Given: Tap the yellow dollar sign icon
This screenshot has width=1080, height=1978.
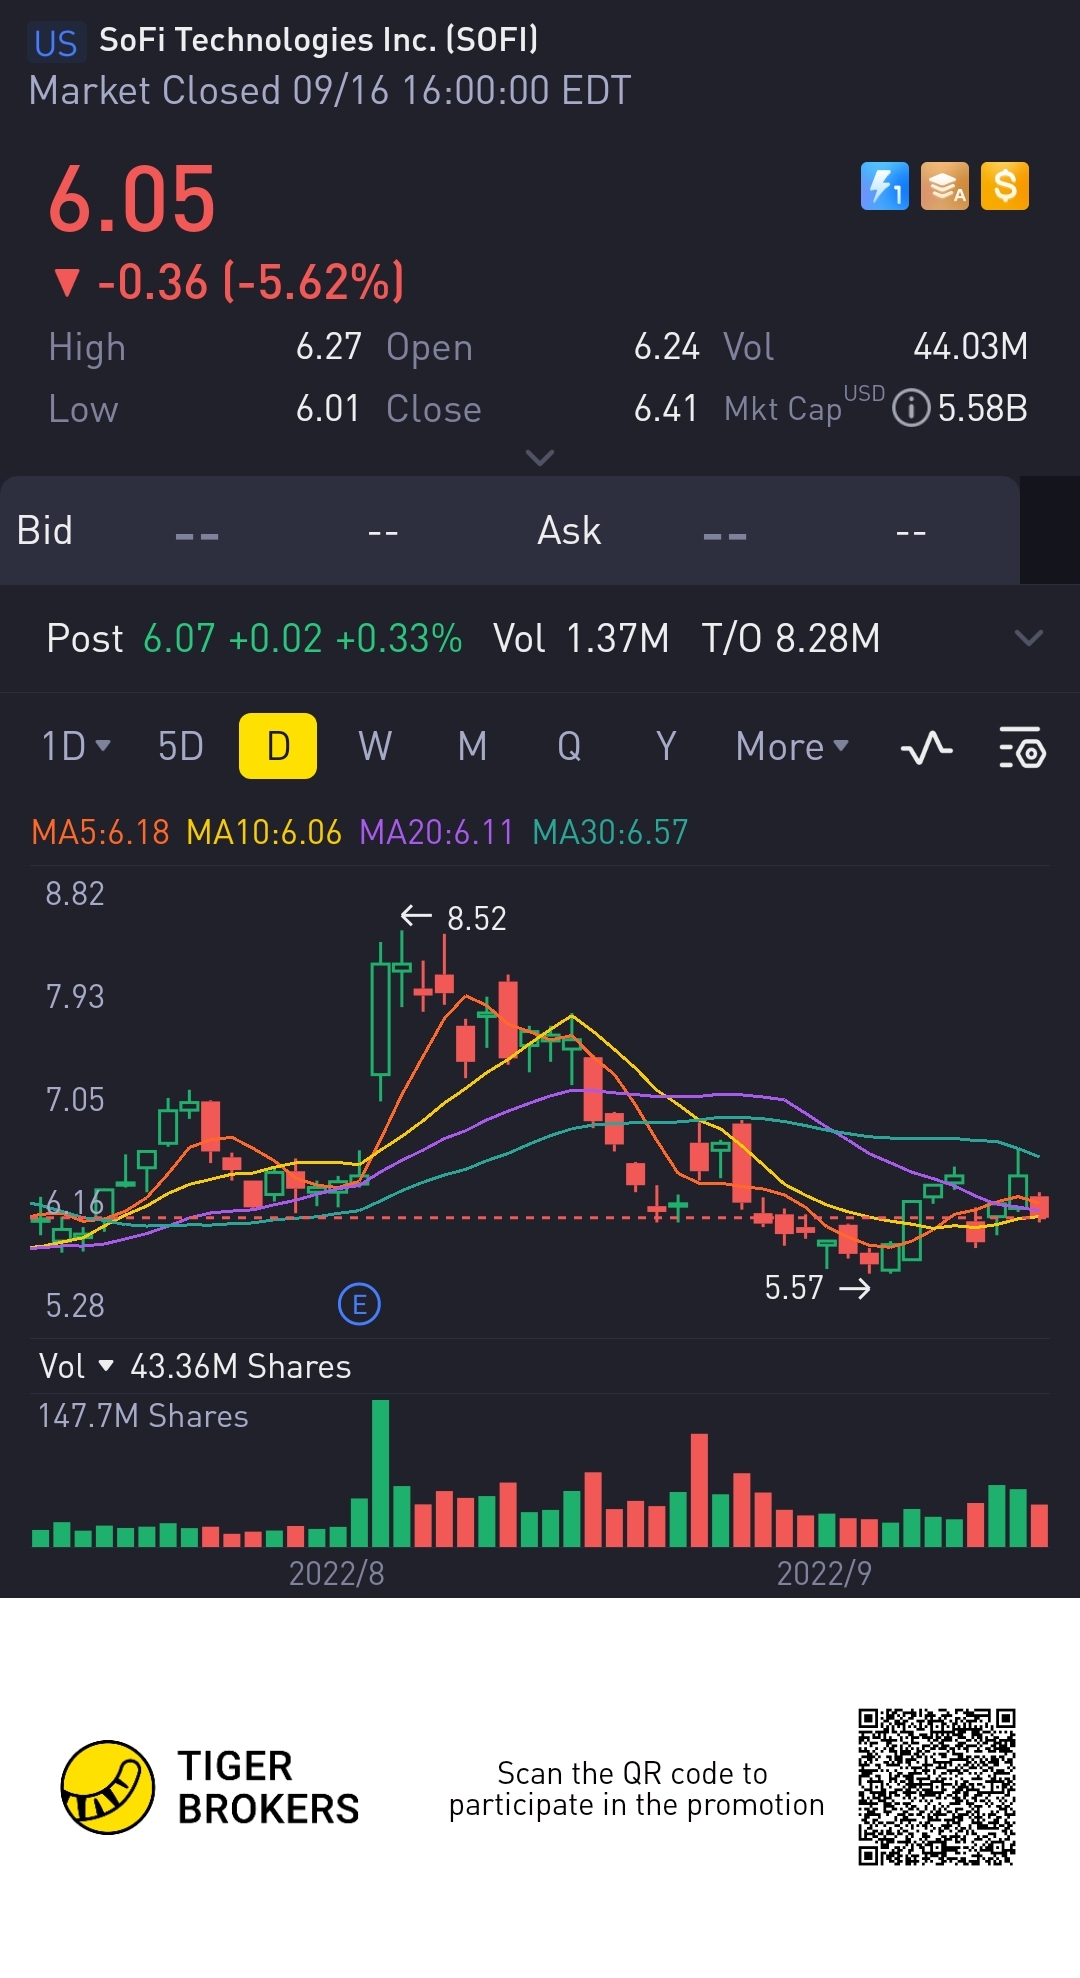Looking at the screenshot, I should tap(1005, 186).
